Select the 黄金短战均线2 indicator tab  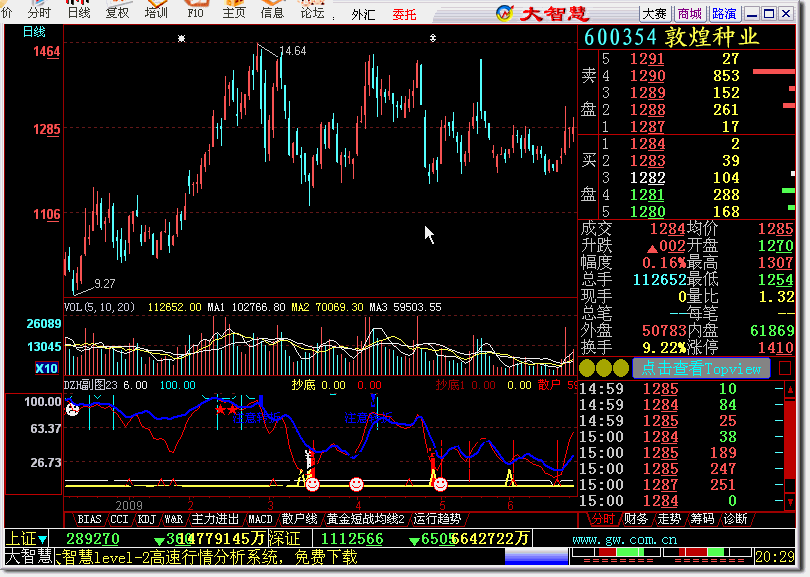click(366, 519)
